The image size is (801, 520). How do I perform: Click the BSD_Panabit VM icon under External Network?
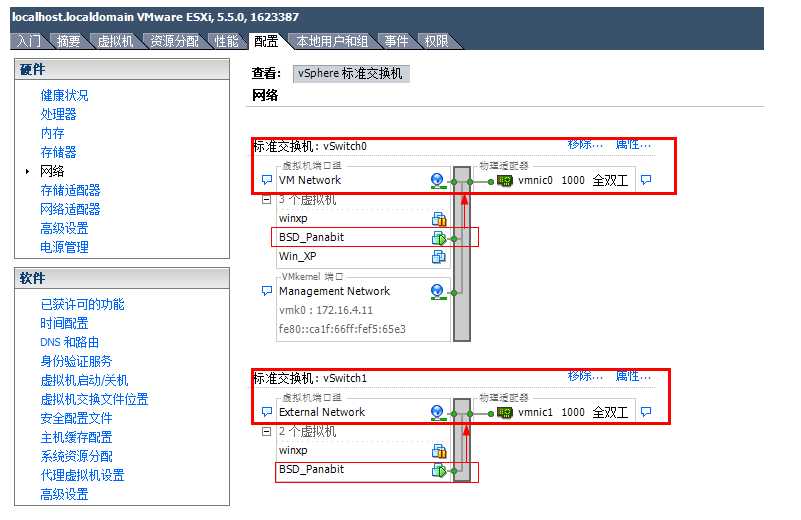click(x=439, y=470)
